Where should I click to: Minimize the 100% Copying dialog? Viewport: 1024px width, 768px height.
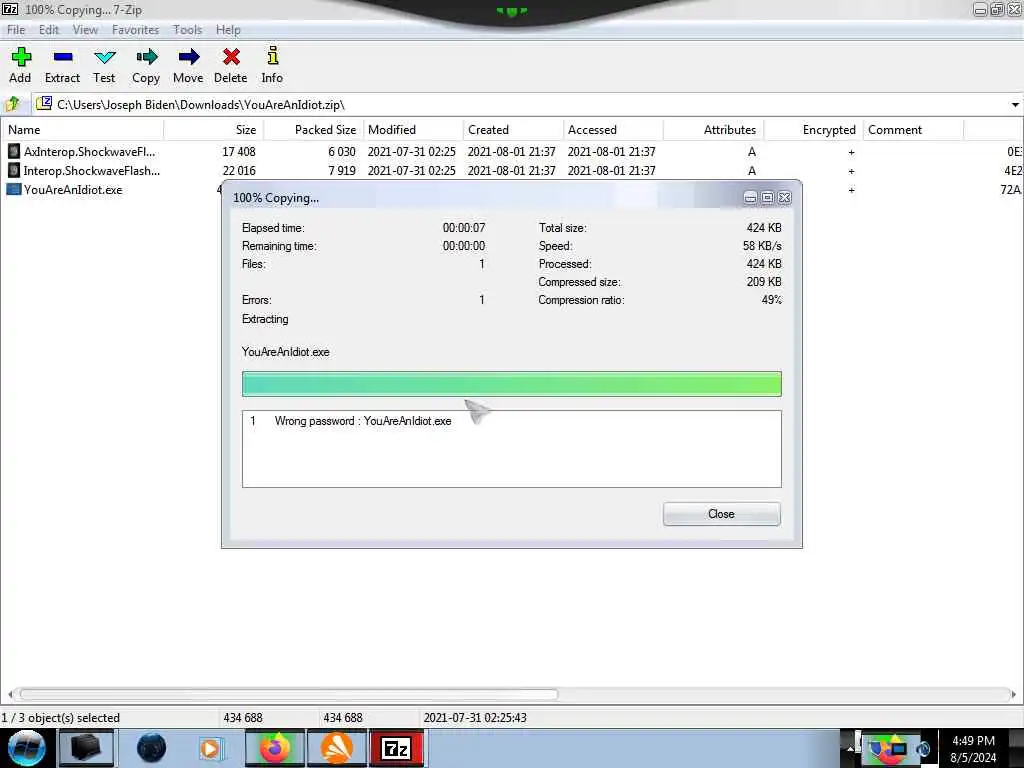point(750,197)
